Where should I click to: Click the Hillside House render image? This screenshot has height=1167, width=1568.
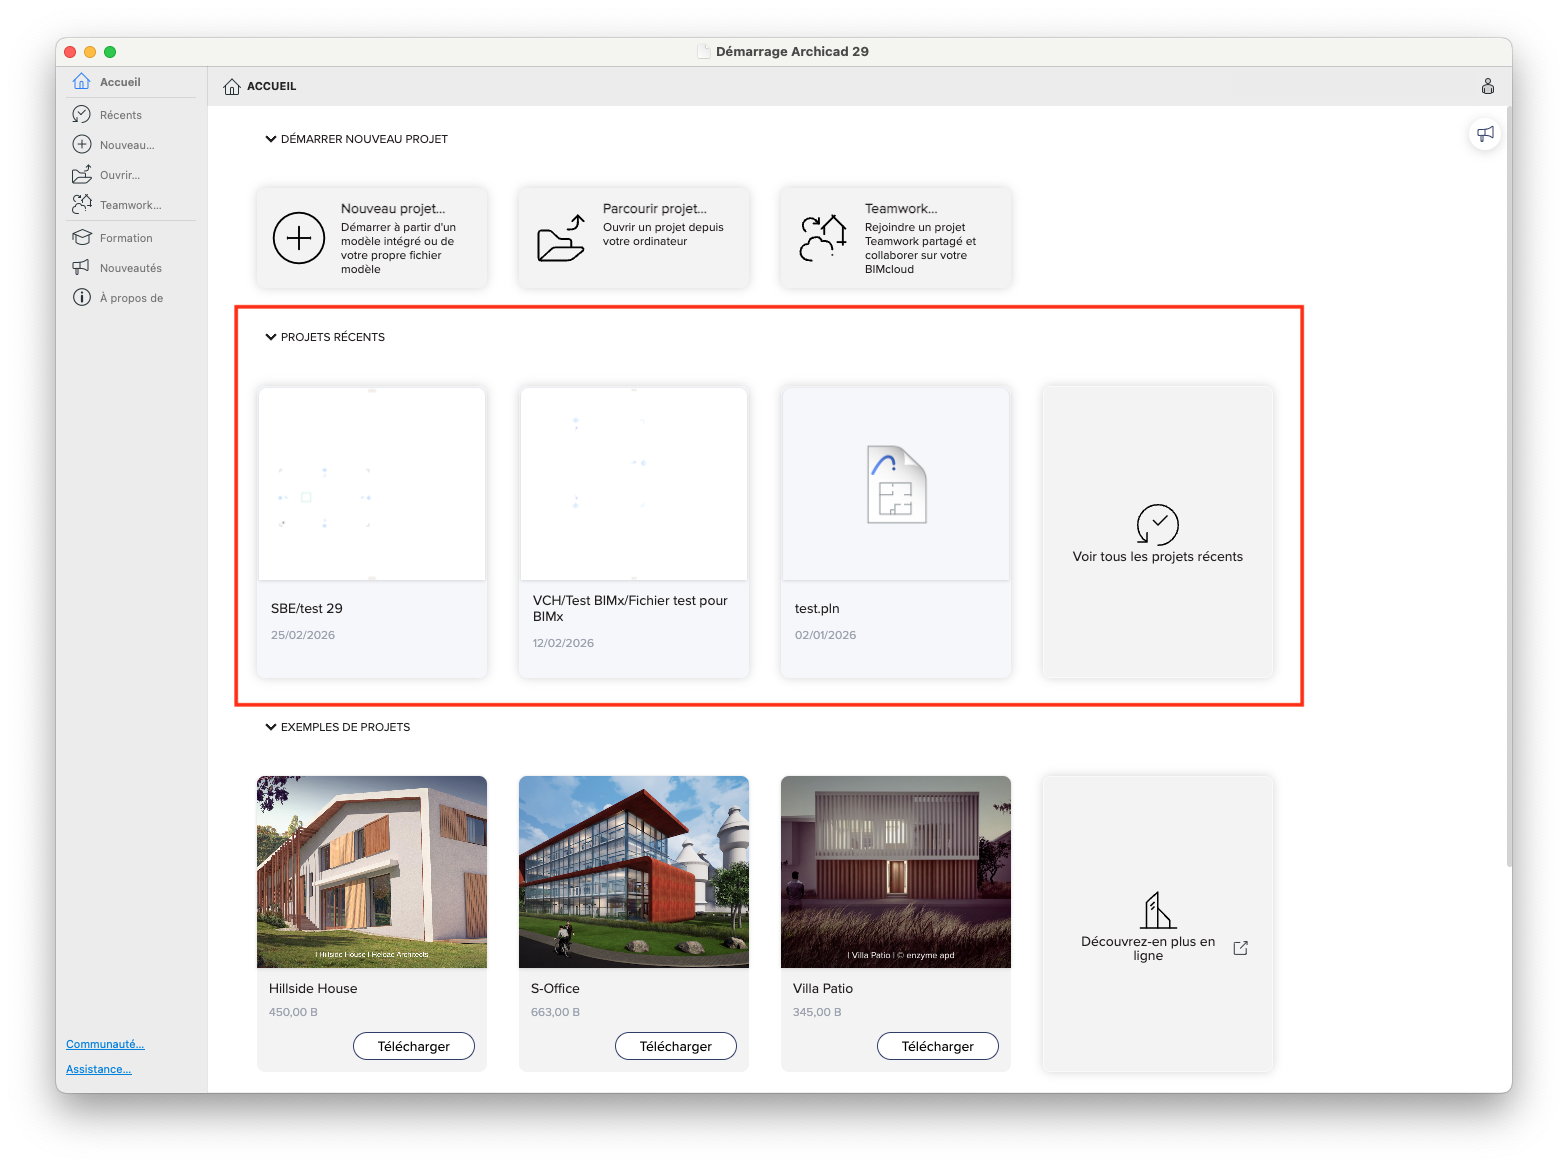tap(372, 872)
